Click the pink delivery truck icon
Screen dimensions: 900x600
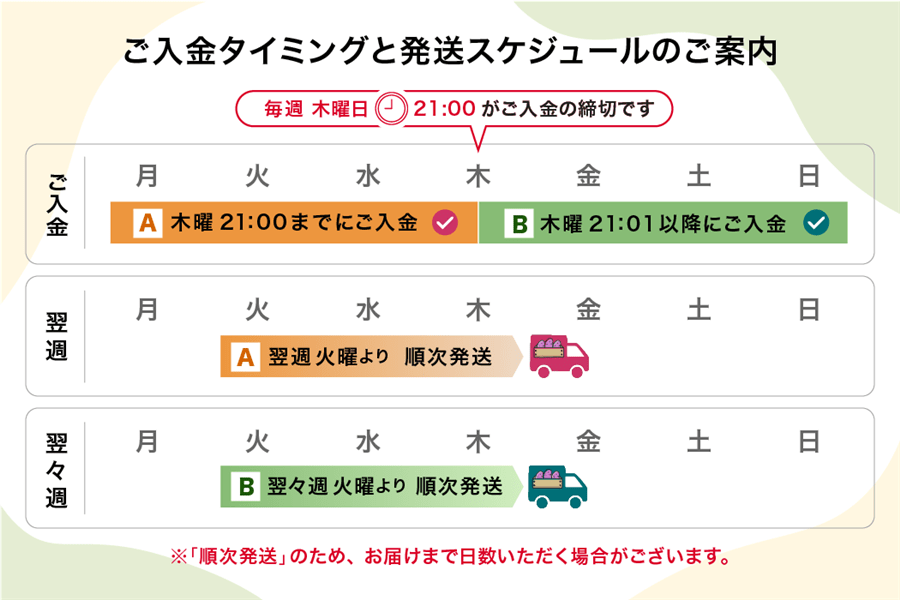[559, 356]
